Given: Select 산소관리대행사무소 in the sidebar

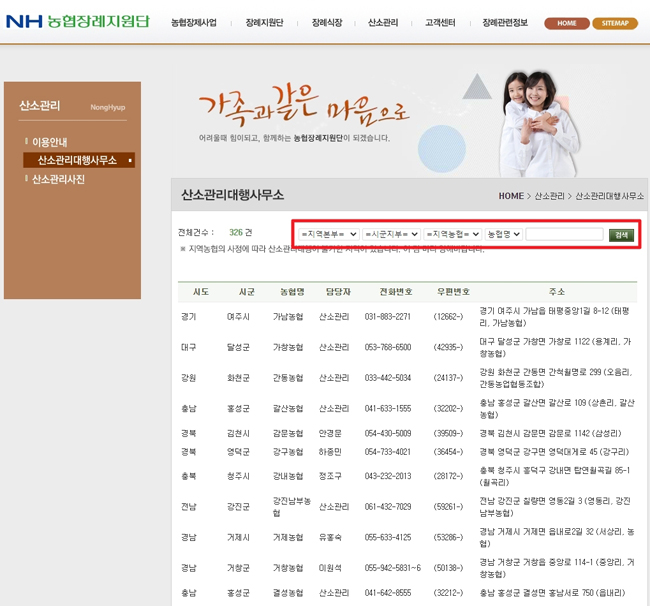Looking at the screenshot, I should [77, 160].
